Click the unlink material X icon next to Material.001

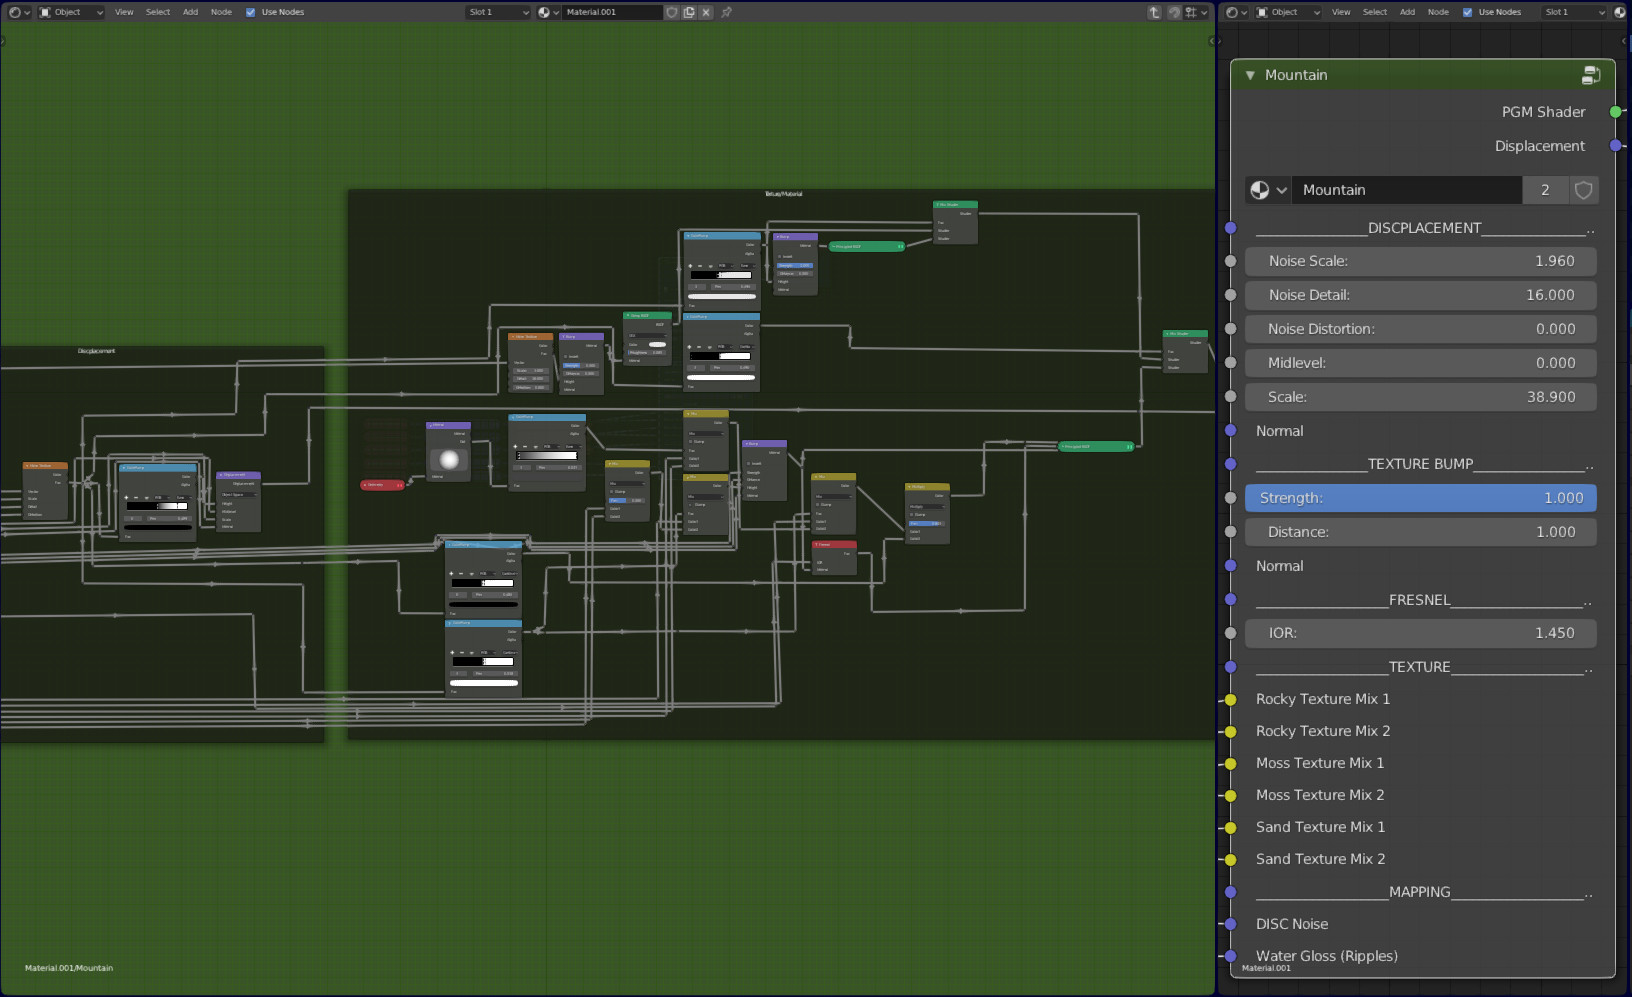point(707,12)
